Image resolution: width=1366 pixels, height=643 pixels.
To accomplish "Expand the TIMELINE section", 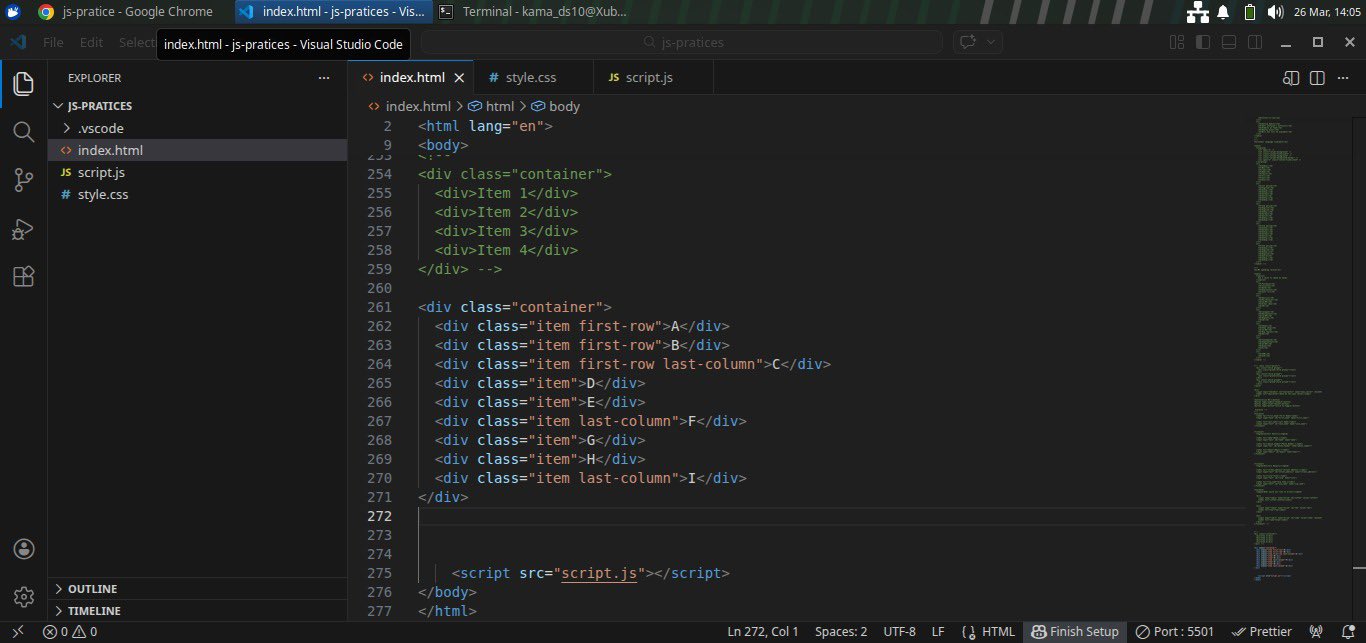I will tap(94, 611).
